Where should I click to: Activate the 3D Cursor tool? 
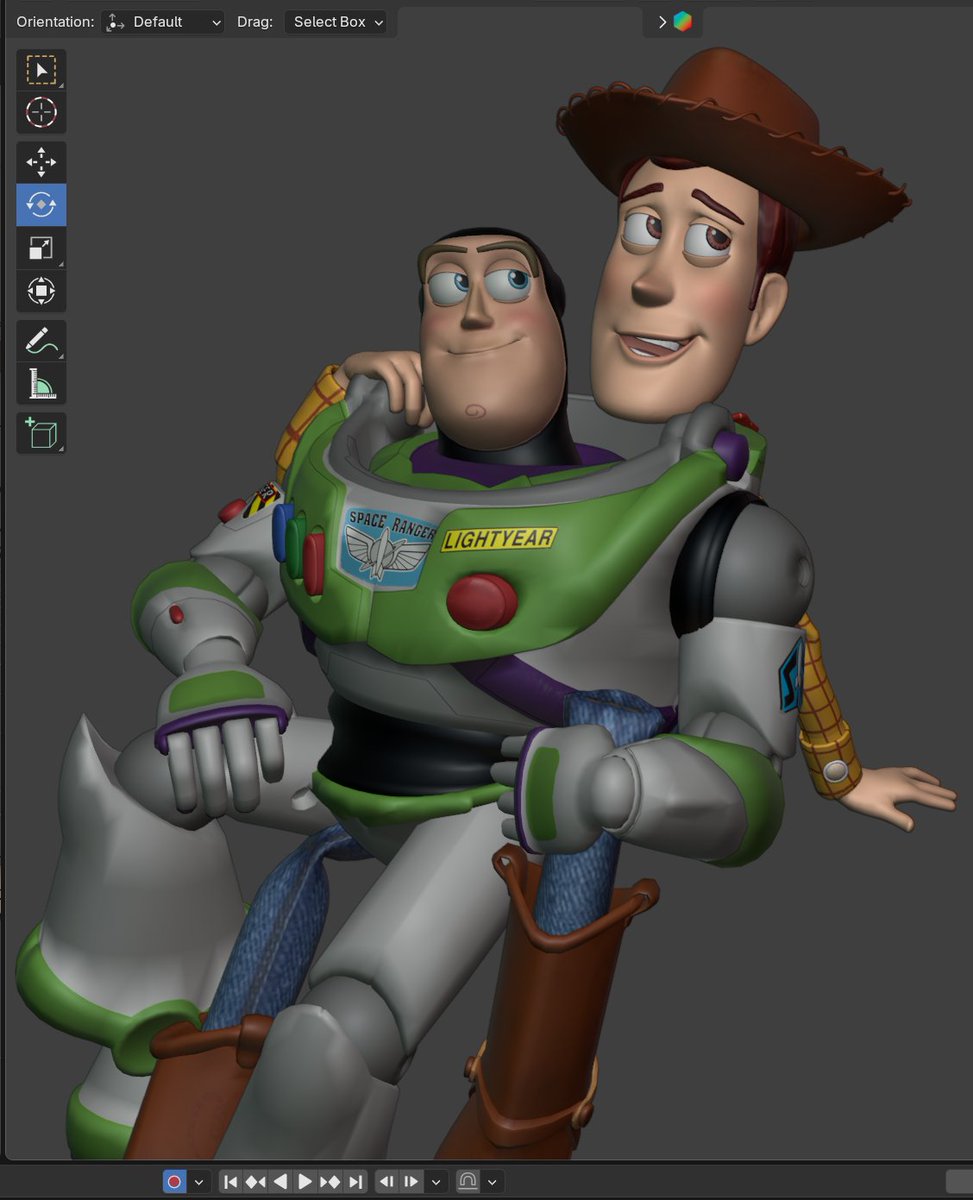click(41, 113)
